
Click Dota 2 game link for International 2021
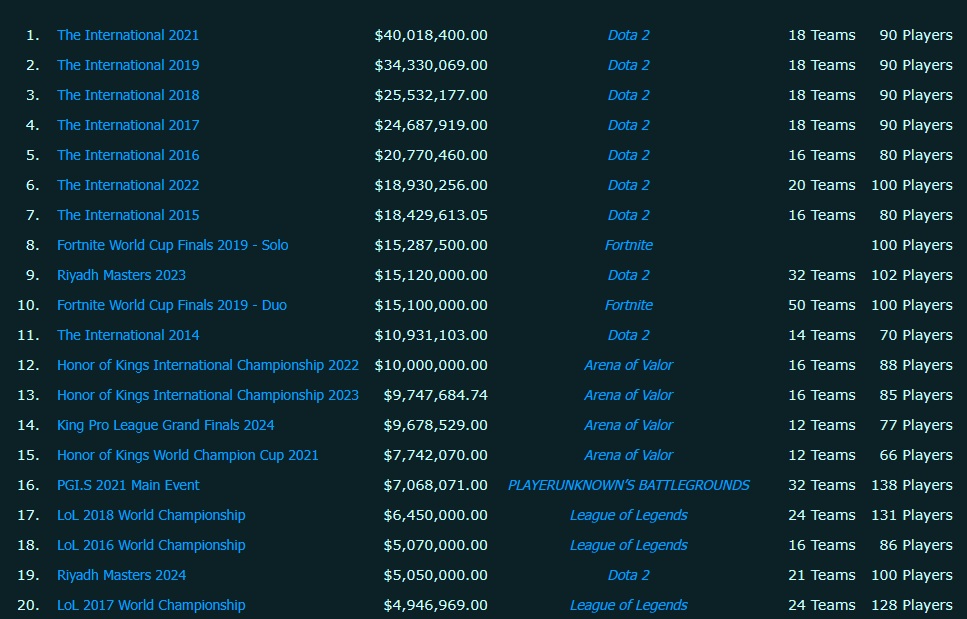(628, 35)
